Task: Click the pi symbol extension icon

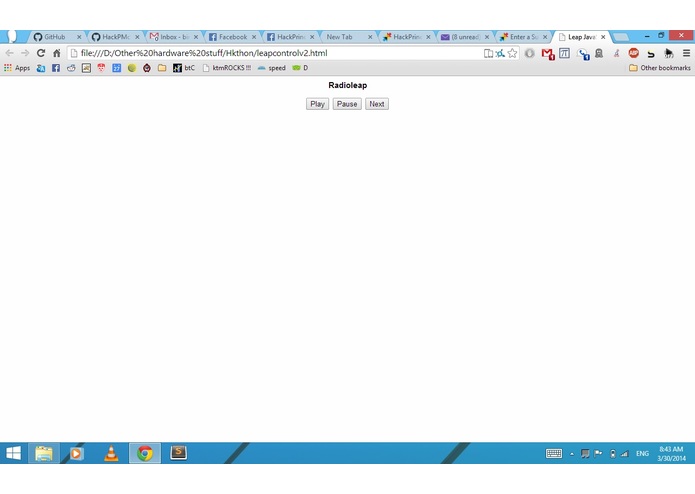Action: [564, 53]
